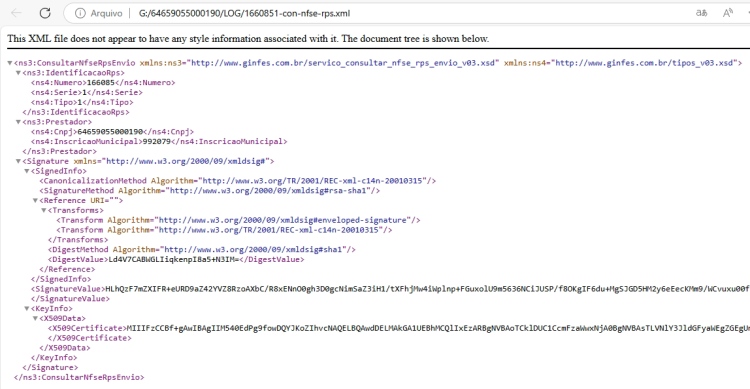The height and width of the screenshot is (389, 750).
Task: Click the enveloped-signature Transform line
Action: 238,220
